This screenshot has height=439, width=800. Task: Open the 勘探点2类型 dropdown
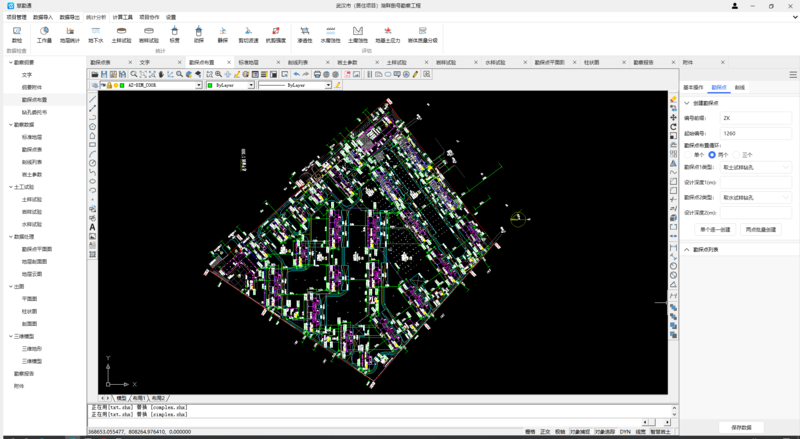(756, 197)
